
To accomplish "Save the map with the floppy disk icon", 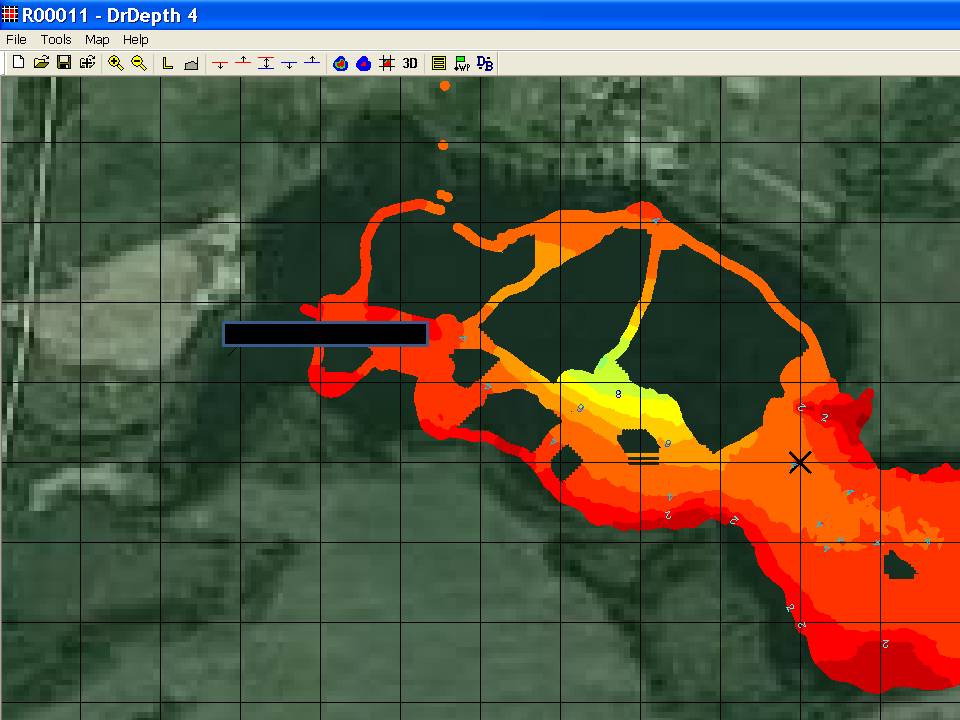I will click(63, 63).
